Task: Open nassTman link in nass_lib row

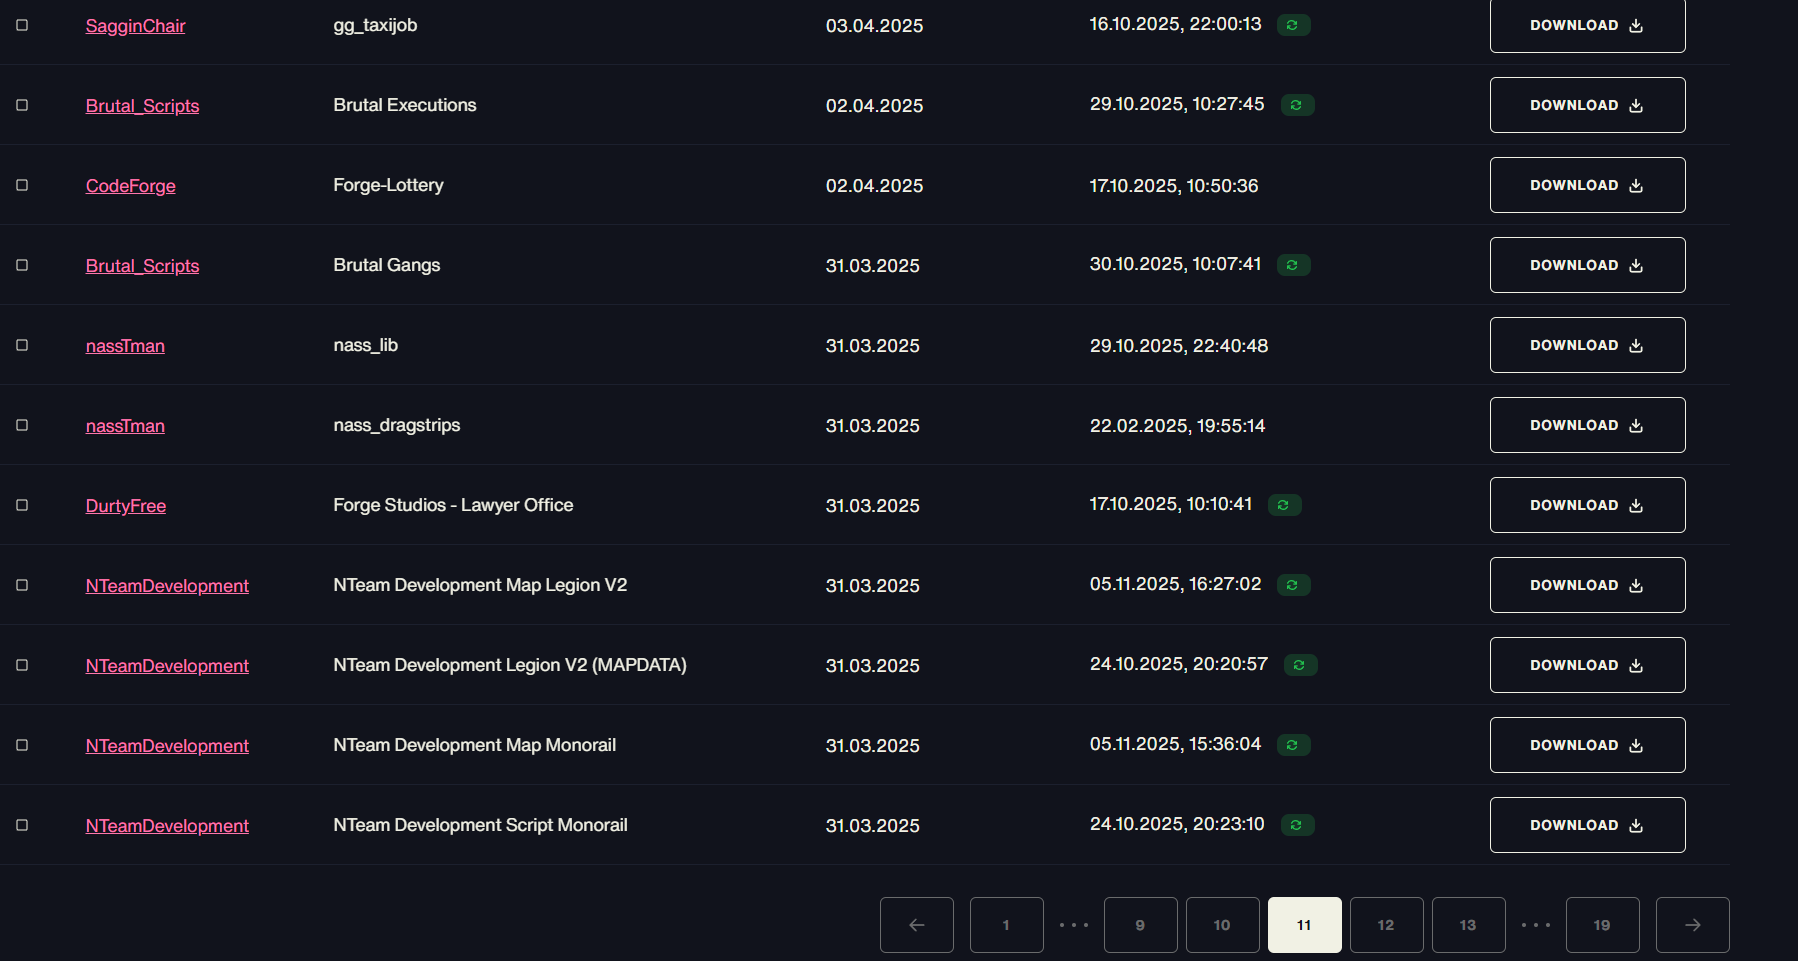Action: pos(125,346)
